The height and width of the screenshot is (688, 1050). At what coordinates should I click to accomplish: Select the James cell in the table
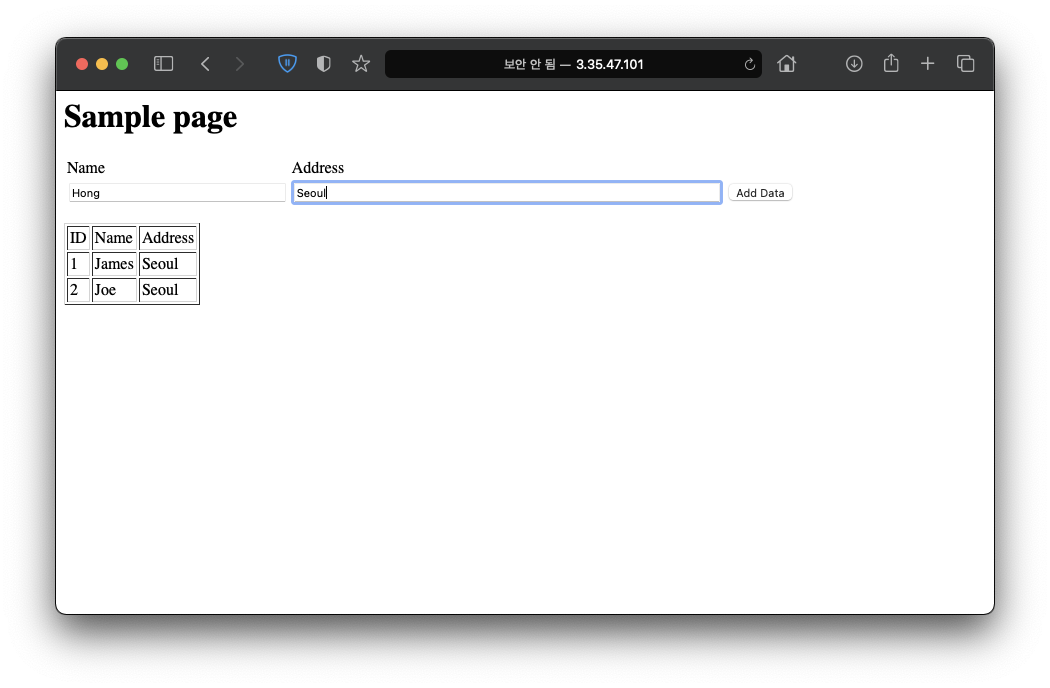click(x=114, y=264)
